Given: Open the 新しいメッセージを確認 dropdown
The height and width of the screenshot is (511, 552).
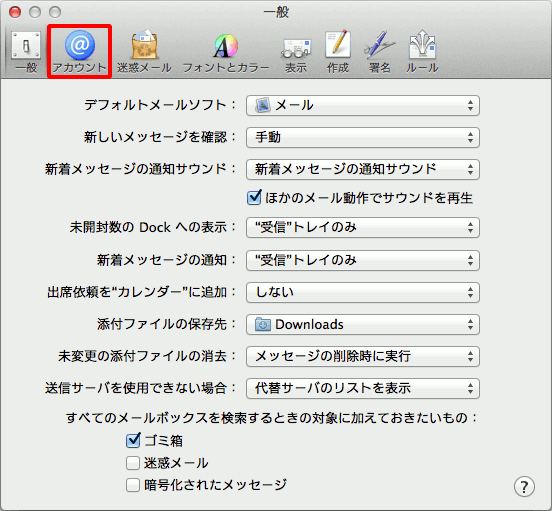Looking at the screenshot, I should tap(363, 137).
